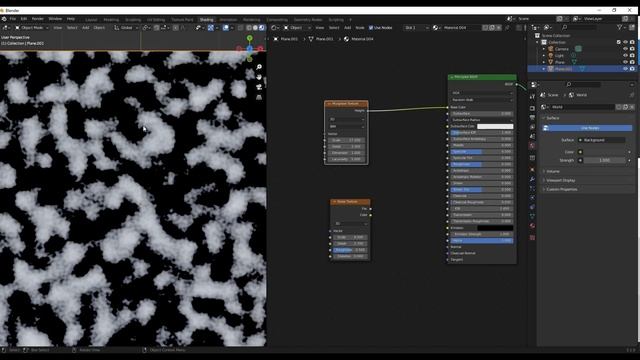Viewport: 640px width, 360px height.
Task: Toggle viewport overlays icon
Action: [225, 28]
